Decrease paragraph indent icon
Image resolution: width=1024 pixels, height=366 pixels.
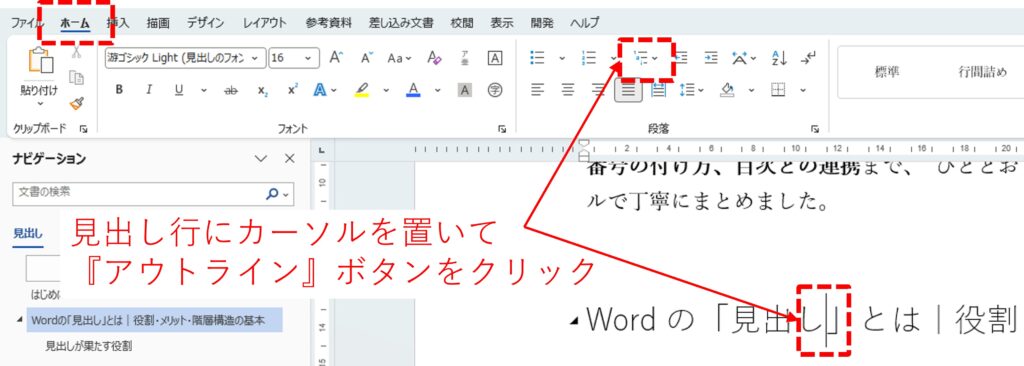coord(680,58)
